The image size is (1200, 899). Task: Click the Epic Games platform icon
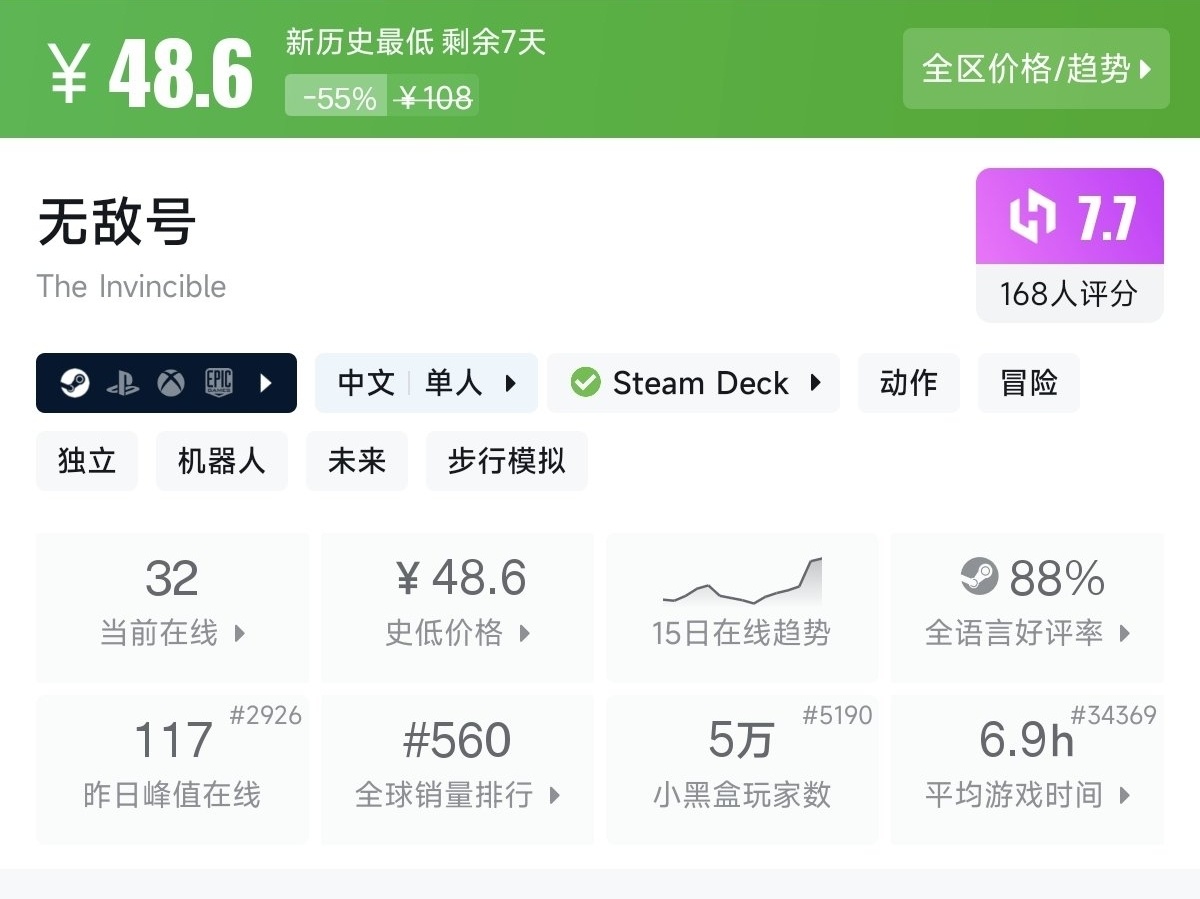(x=218, y=383)
